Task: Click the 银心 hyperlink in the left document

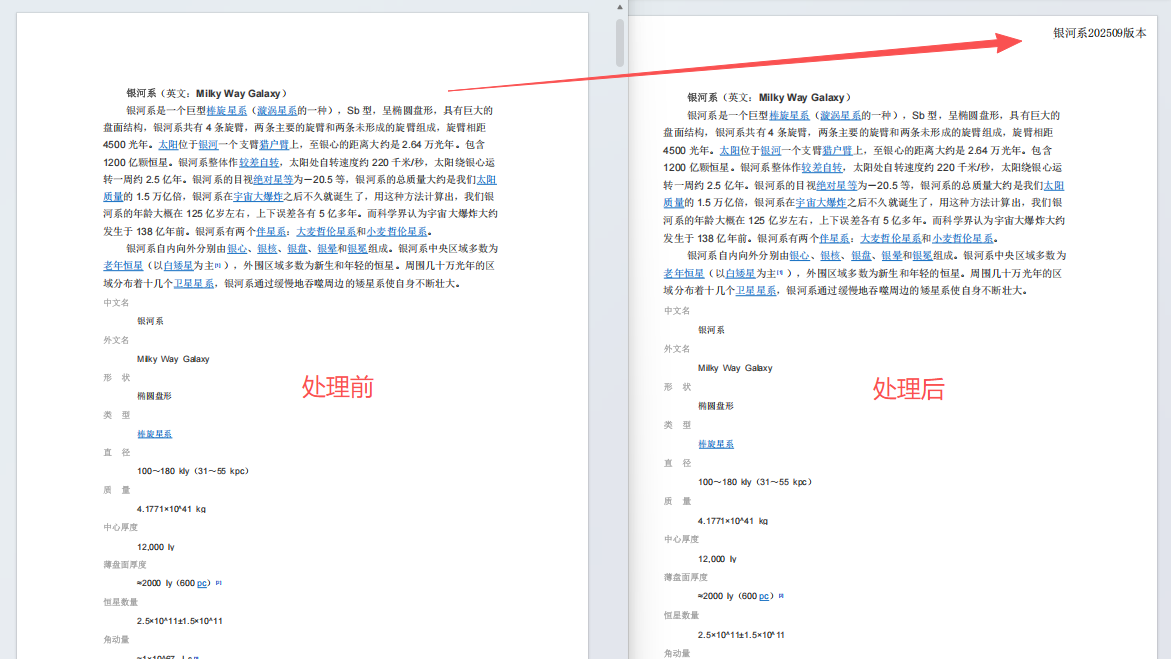Action: coord(237,249)
